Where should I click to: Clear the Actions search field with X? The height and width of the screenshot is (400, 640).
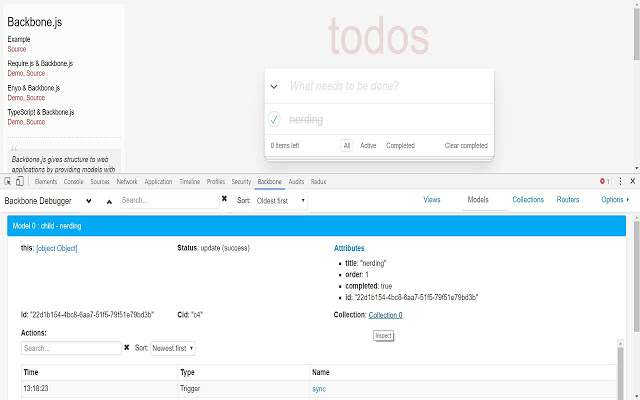click(x=127, y=347)
